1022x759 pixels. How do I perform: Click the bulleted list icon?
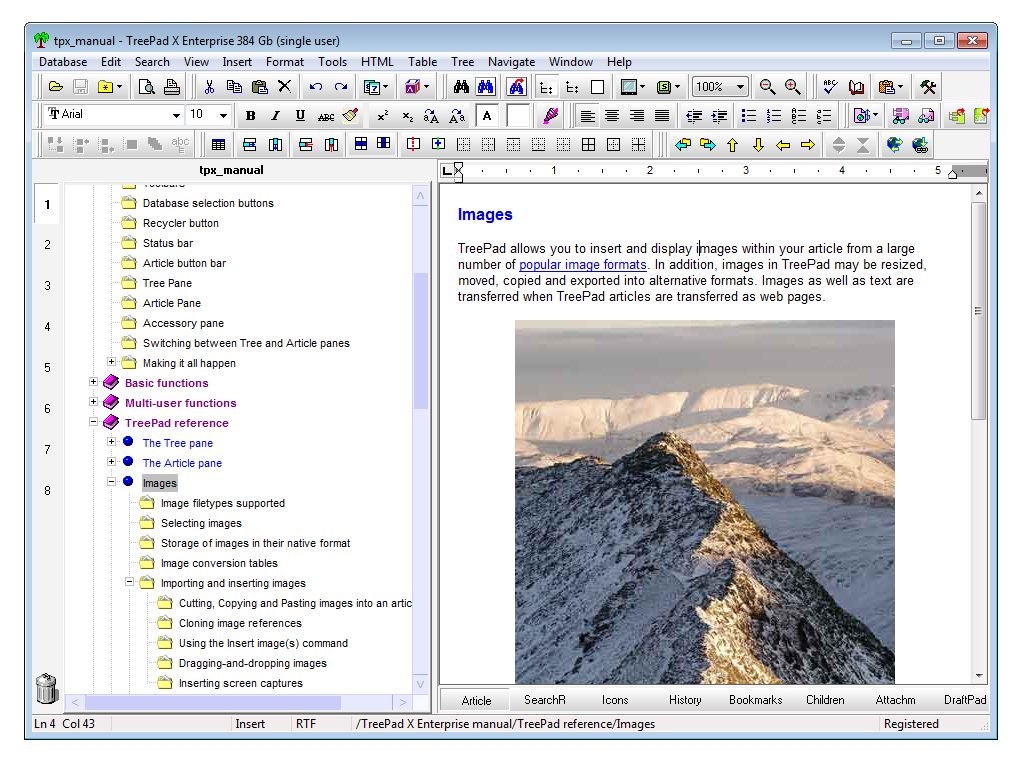(x=749, y=116)
